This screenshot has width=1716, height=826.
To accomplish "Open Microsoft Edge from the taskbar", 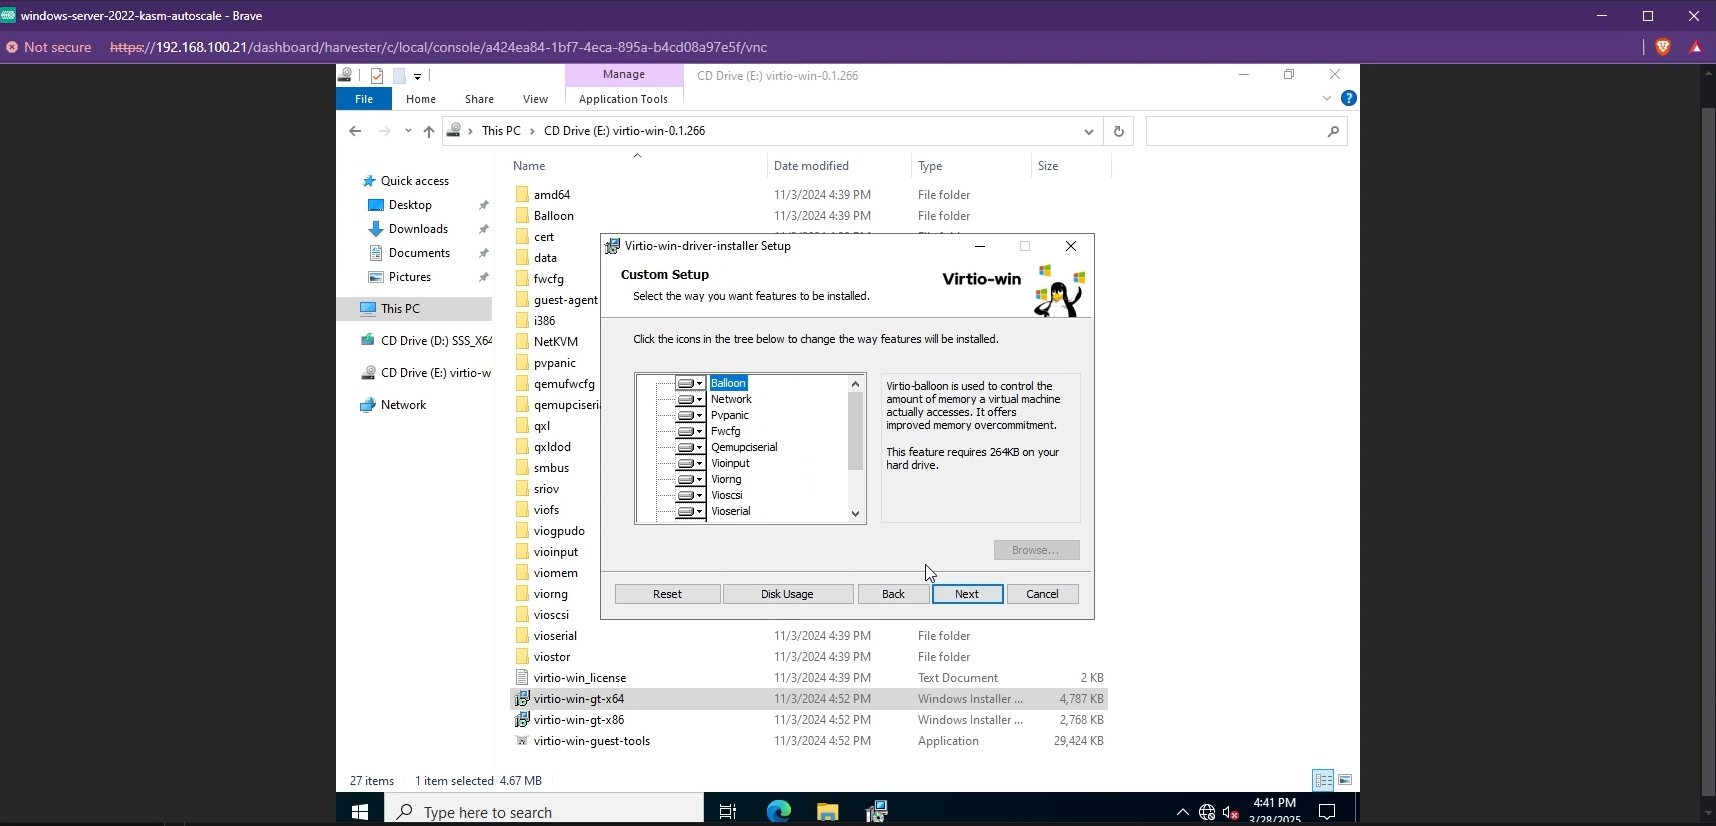I will tap(778, 811).
